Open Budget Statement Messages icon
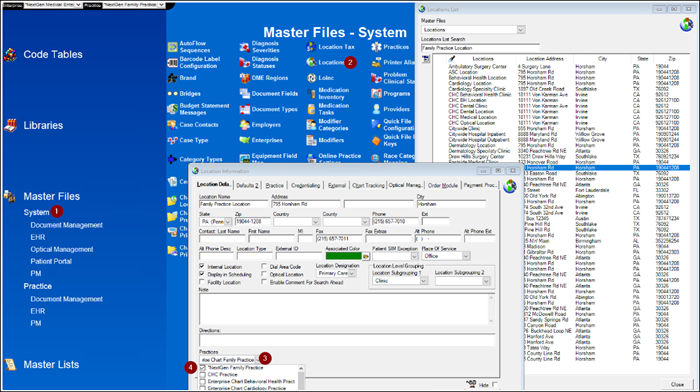This screenshot has height=392, width=700. [173, 109]
